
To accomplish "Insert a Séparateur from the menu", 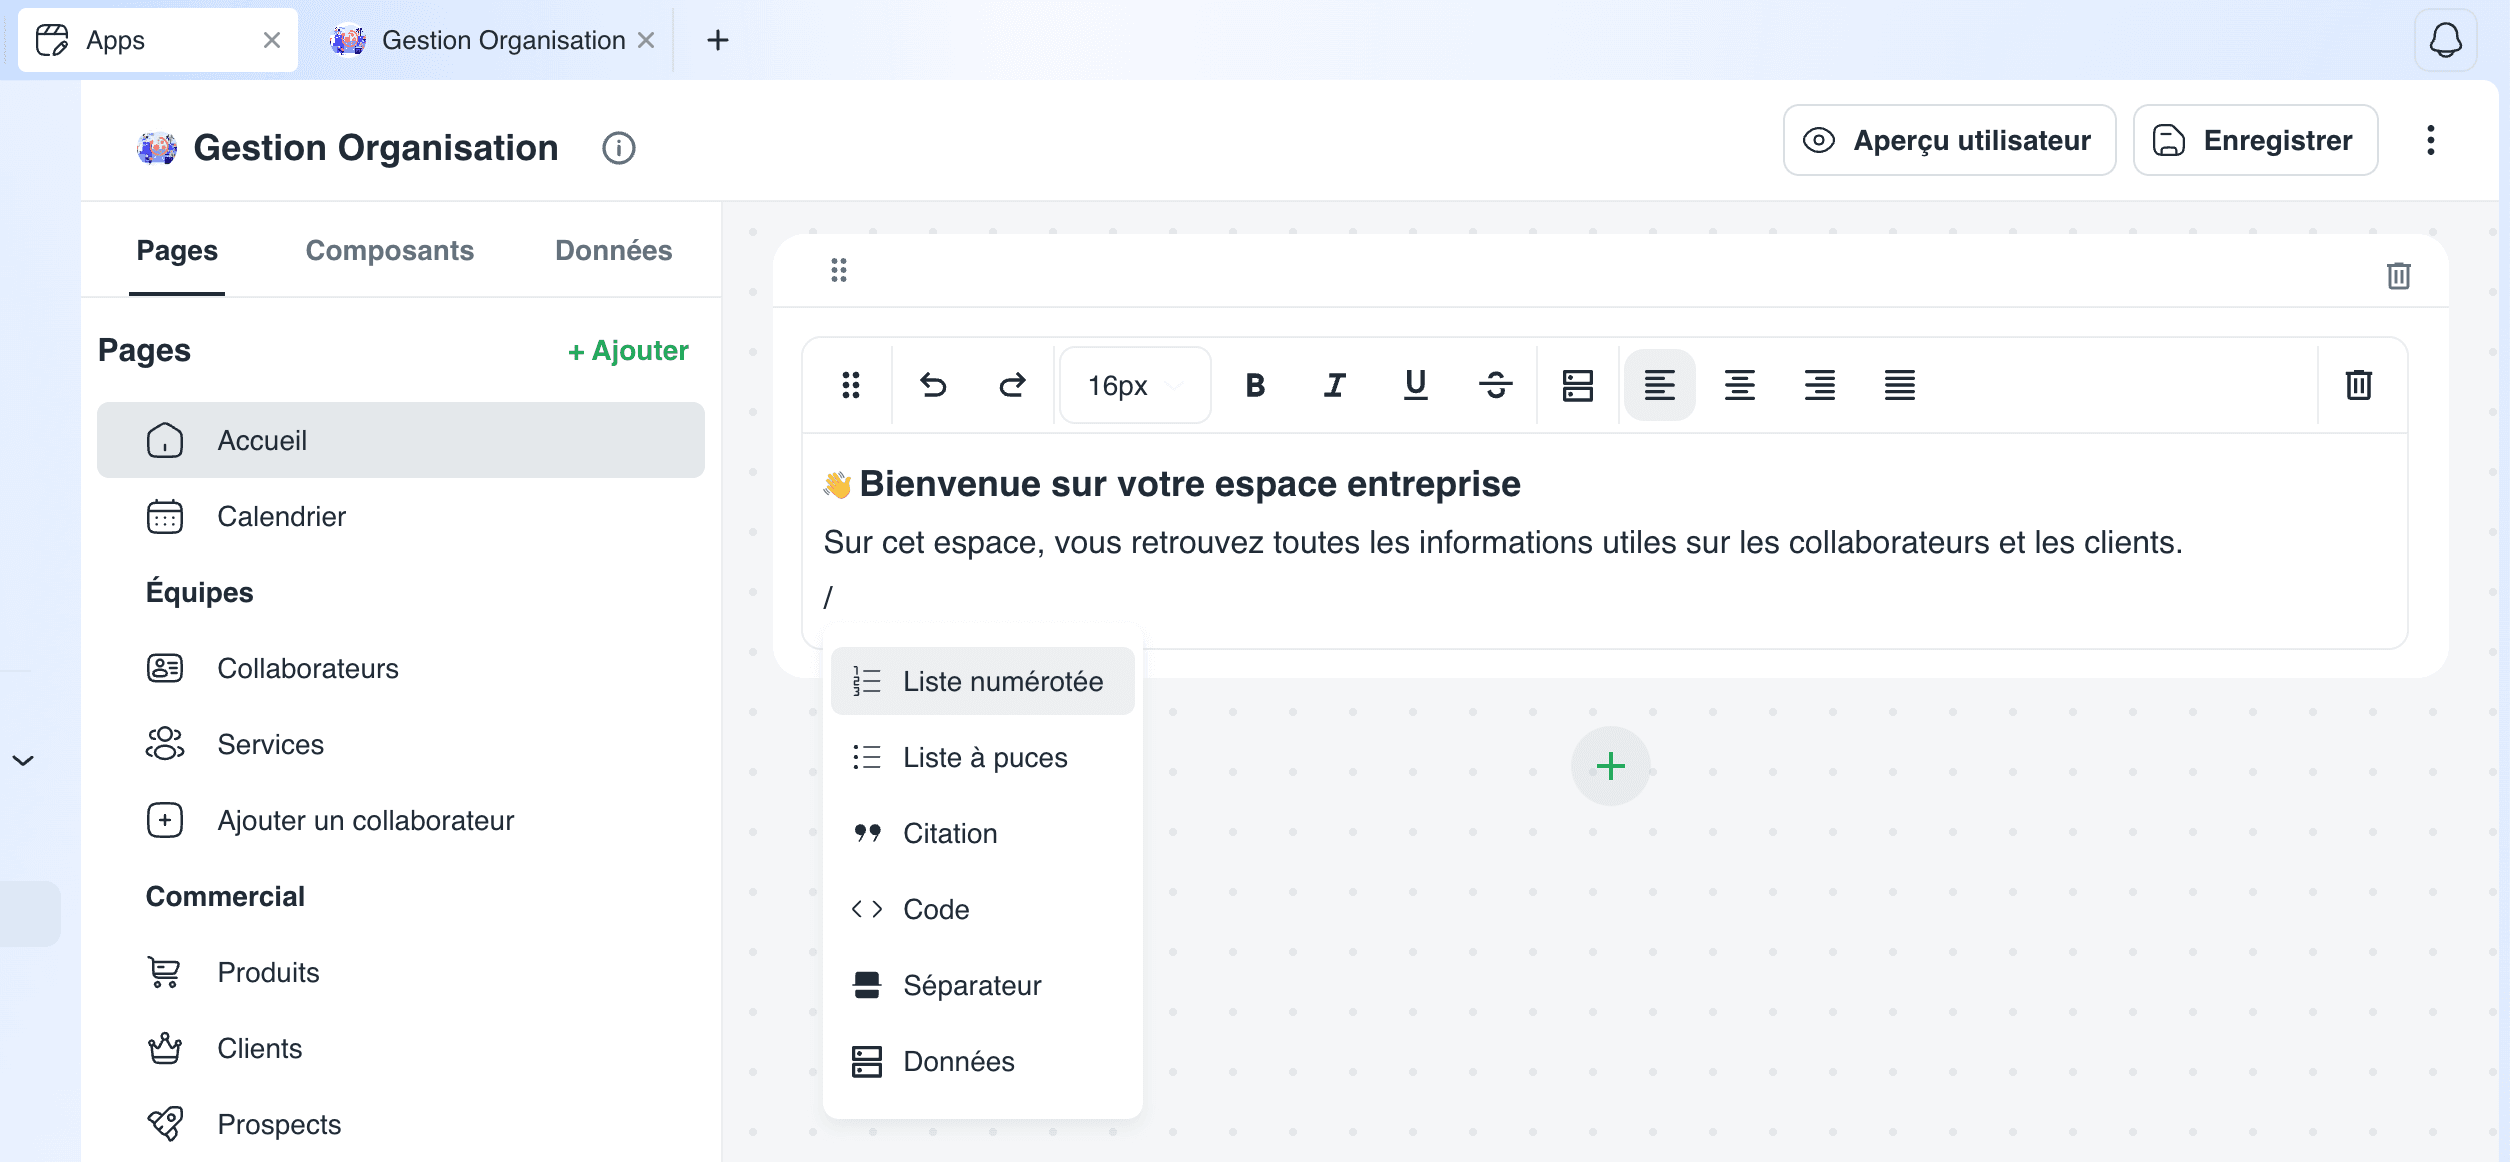I will (x=982, y=985).
